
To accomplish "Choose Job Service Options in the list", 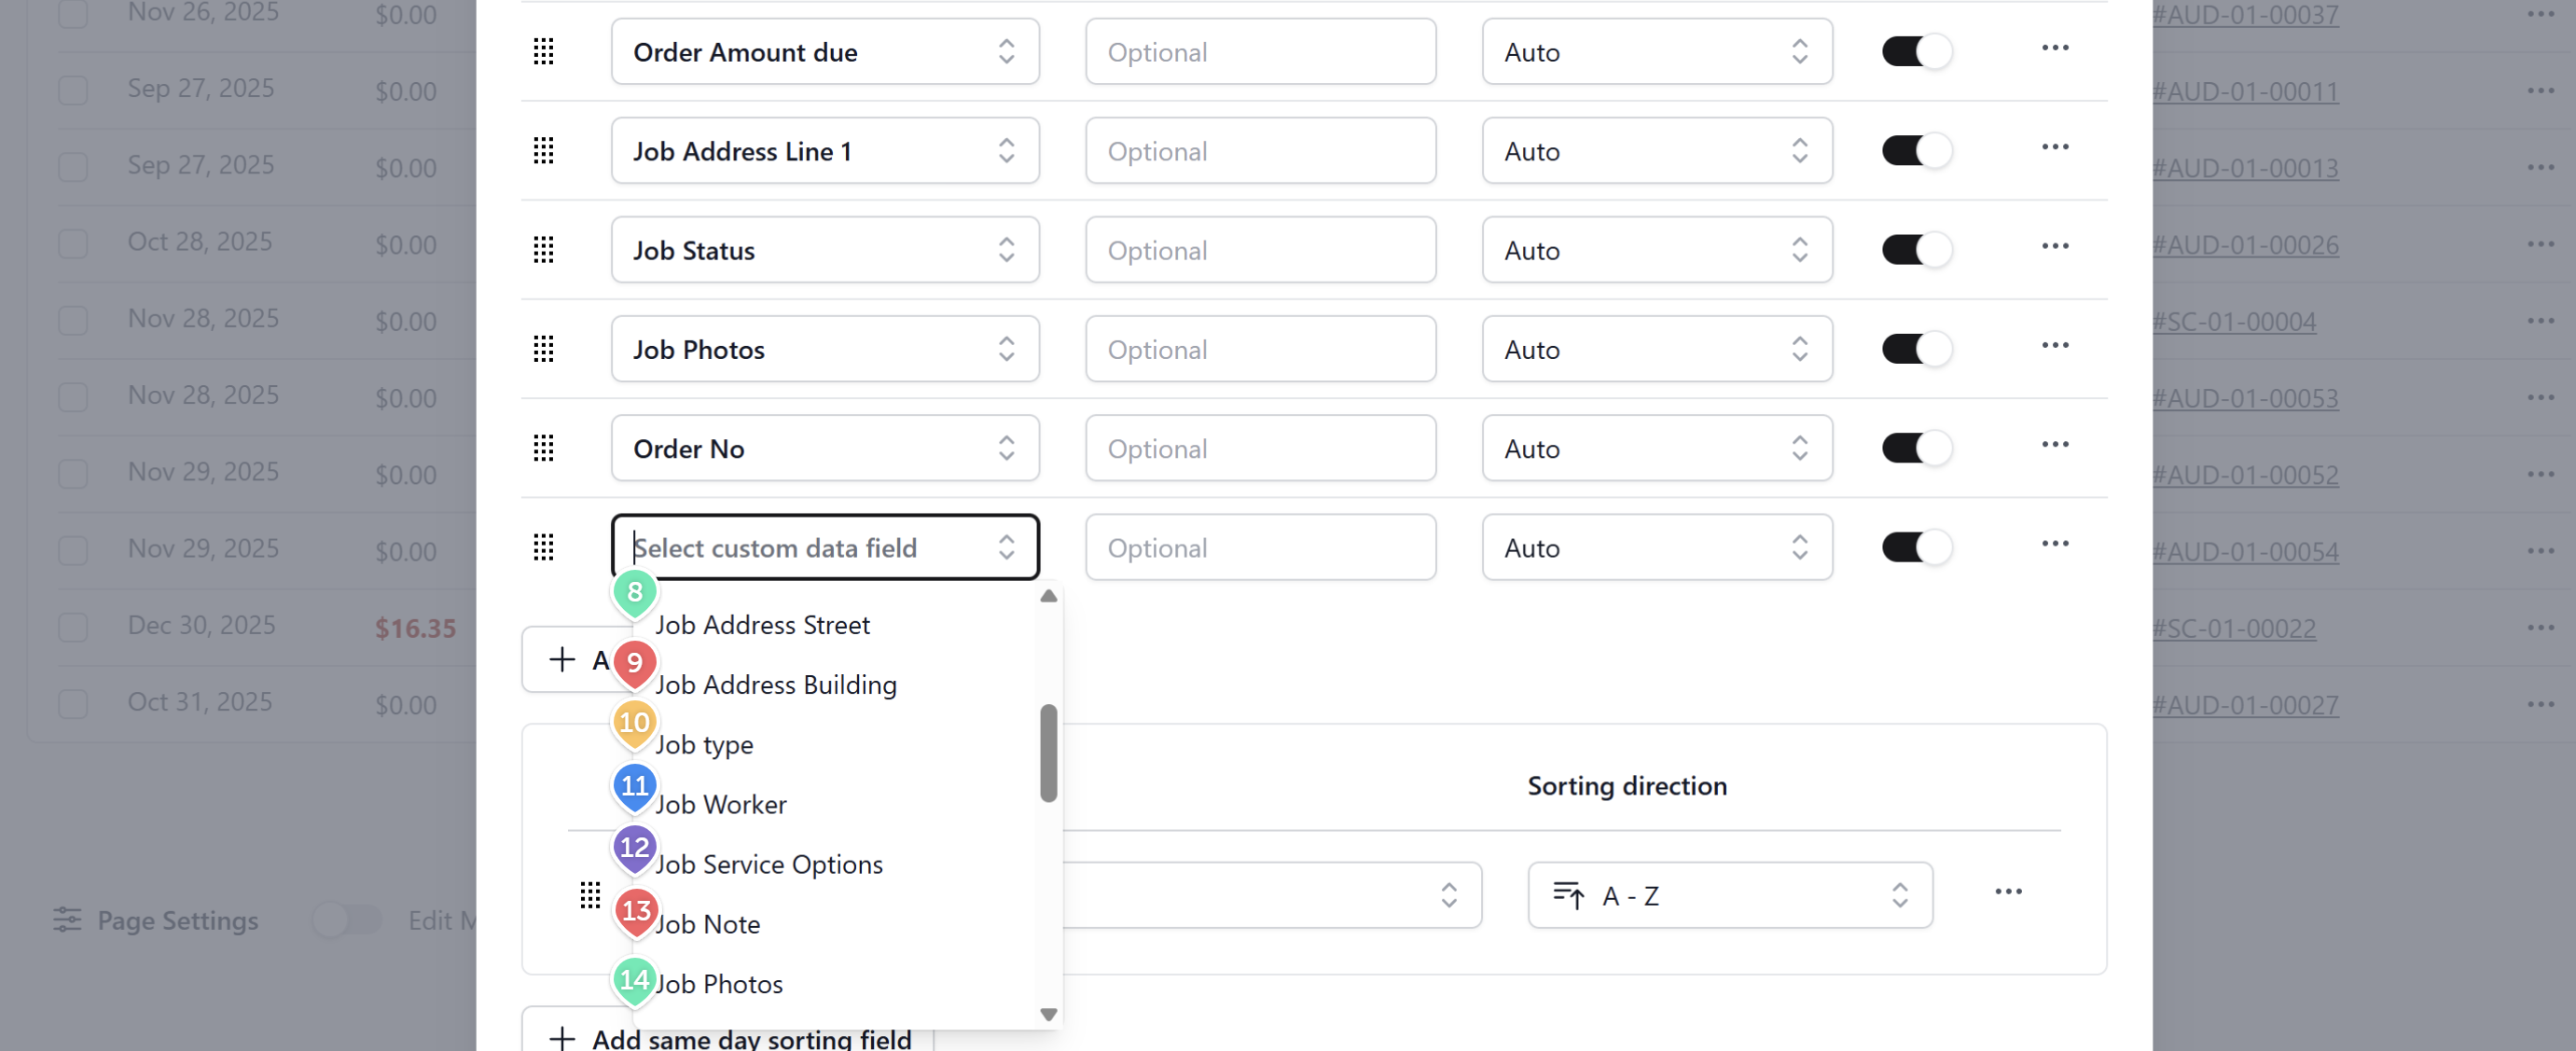I will tap(768, 865).
